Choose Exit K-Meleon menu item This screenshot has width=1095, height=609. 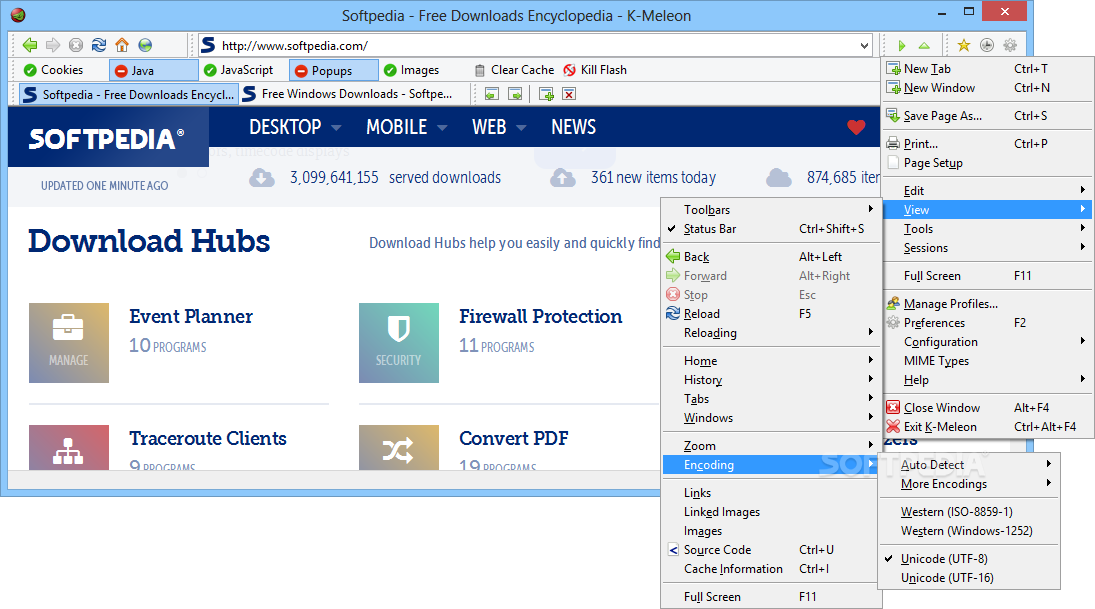click(987, 427)
